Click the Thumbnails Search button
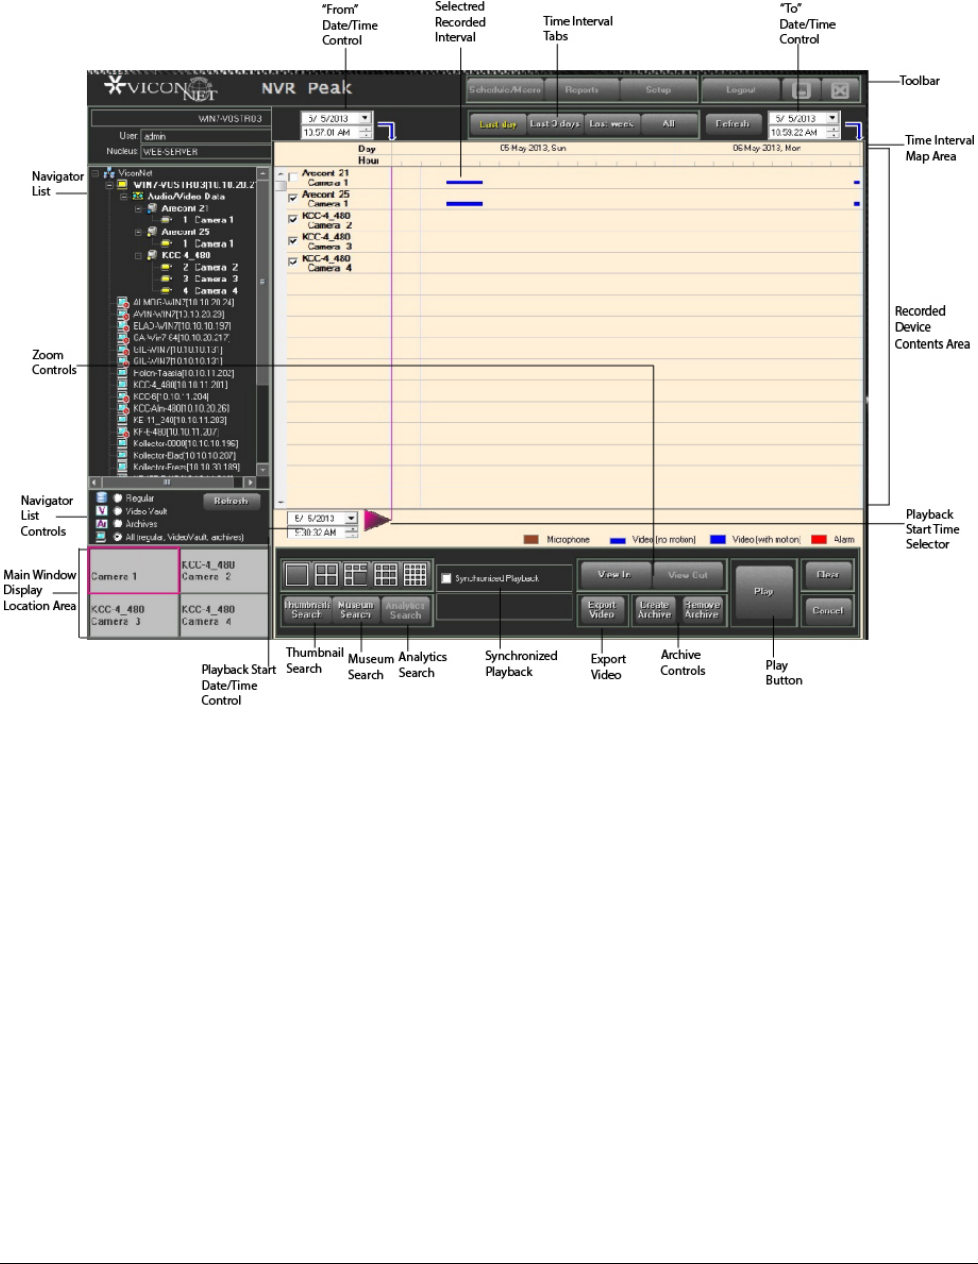Screen dimensions: 978x1264 (306, 610)
